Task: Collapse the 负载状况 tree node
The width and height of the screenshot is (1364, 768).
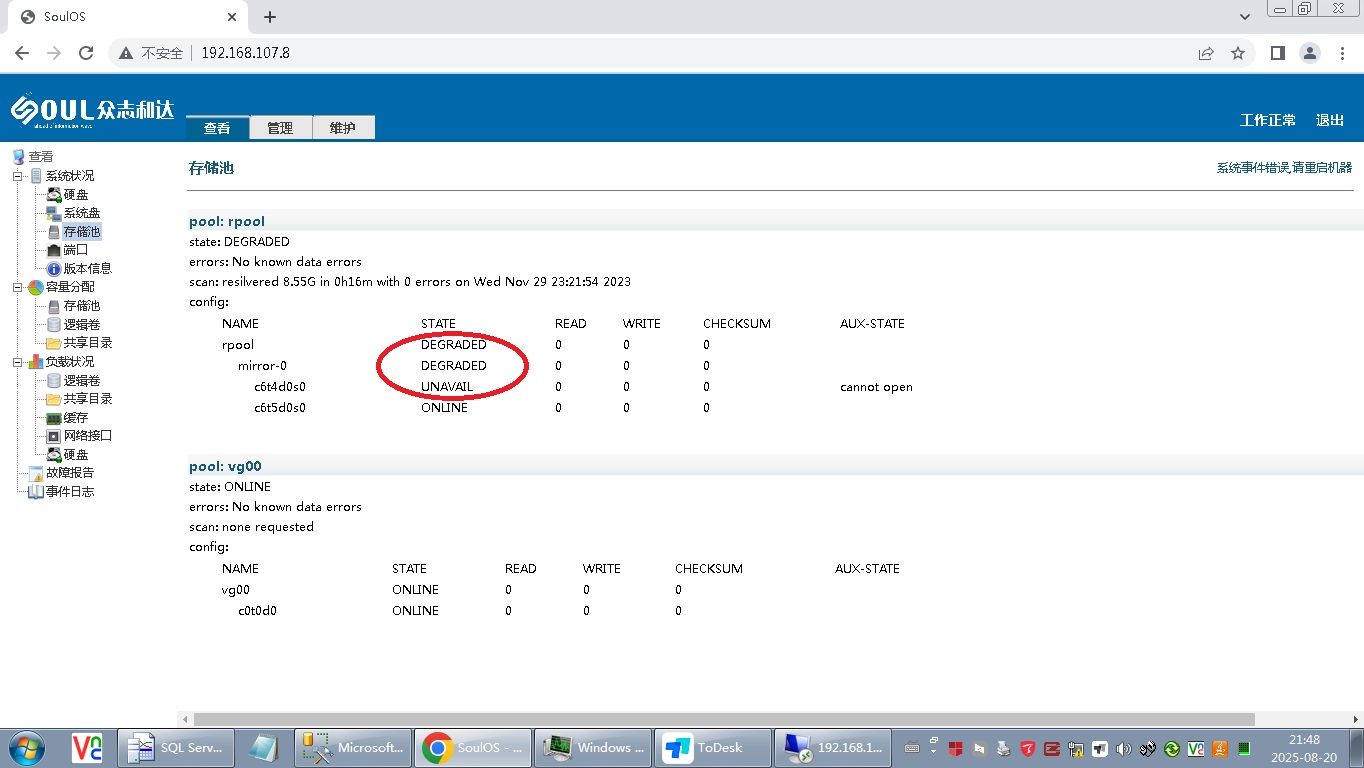Action: click(x=17, y=362)
